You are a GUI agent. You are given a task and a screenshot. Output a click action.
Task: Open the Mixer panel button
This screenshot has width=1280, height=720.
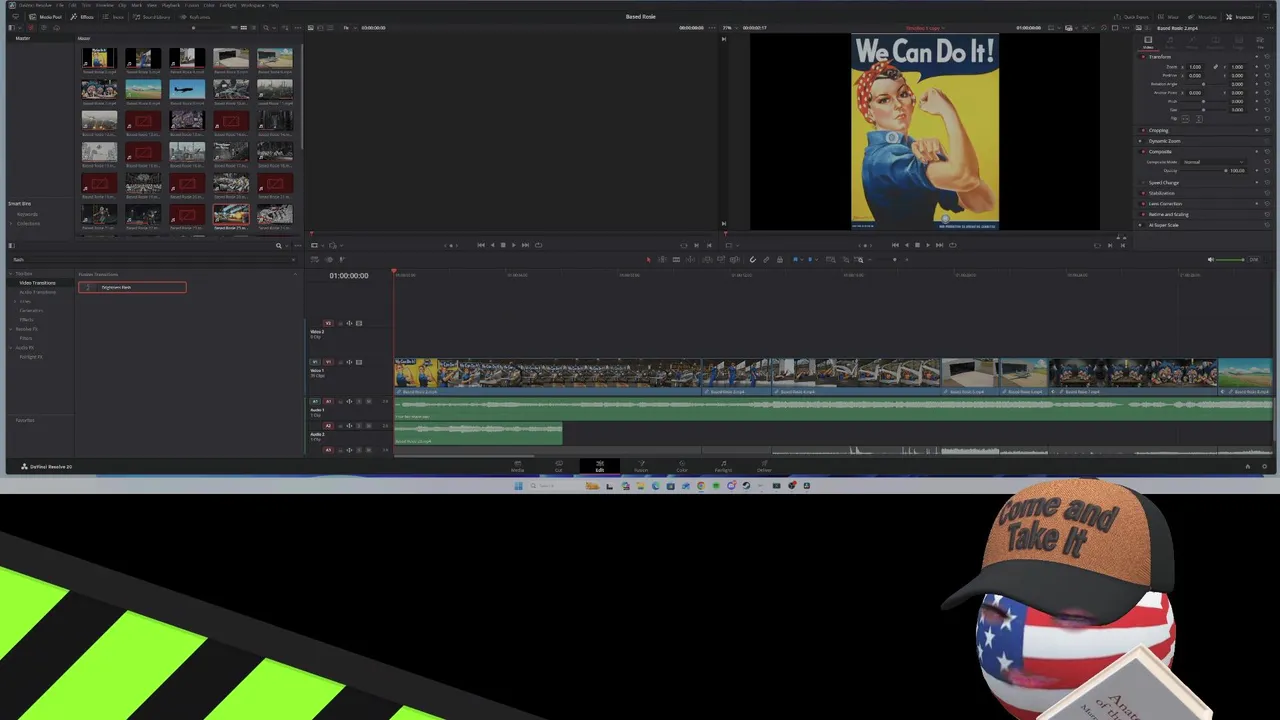pos(1170,17)
